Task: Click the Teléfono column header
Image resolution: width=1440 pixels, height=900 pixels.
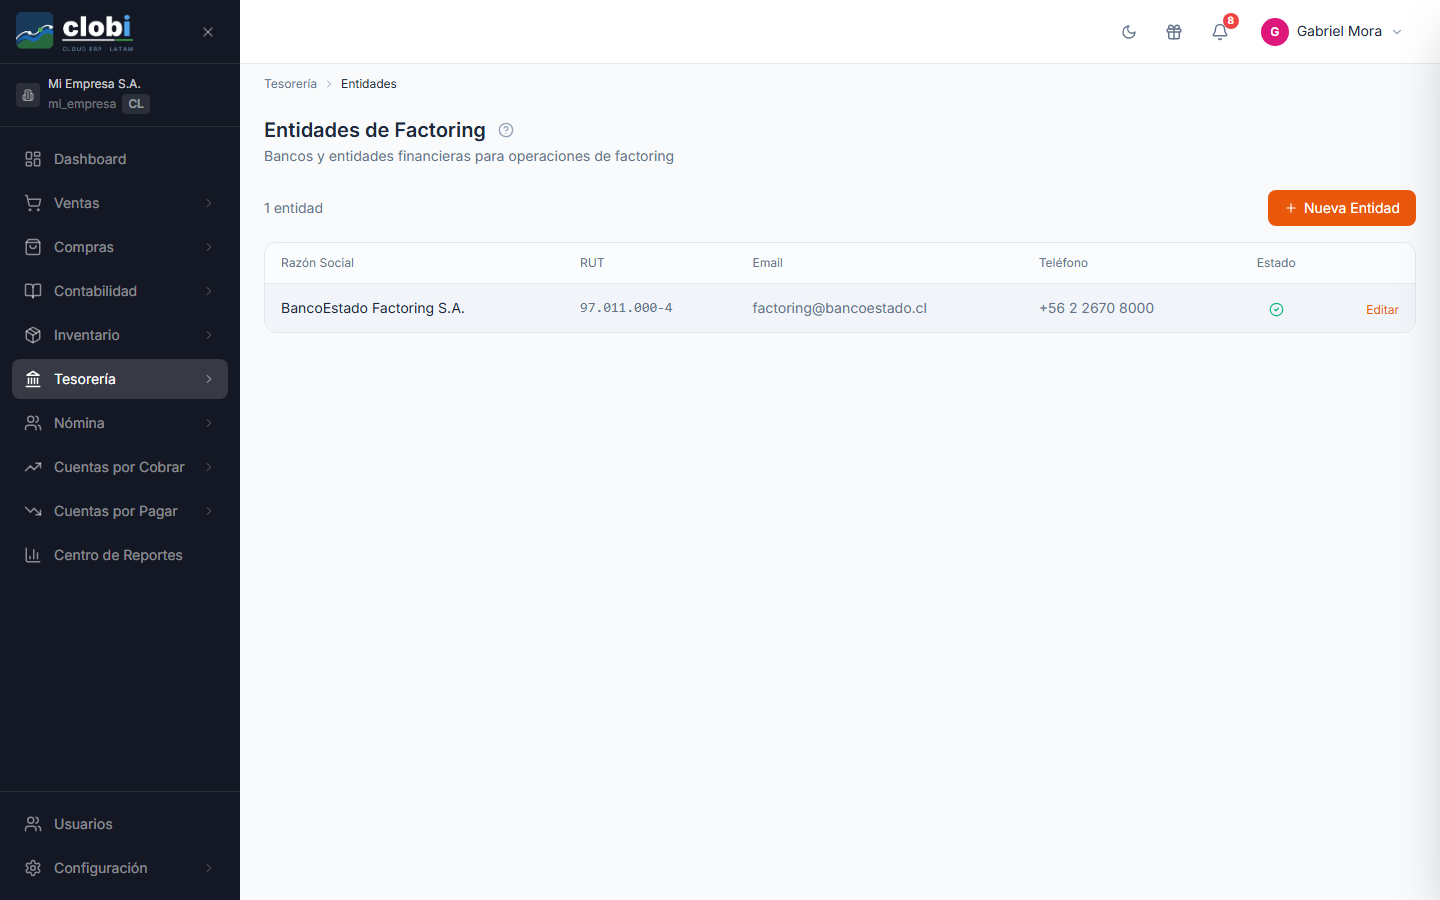Action: pyautogui.click(x=1063, y=263)
